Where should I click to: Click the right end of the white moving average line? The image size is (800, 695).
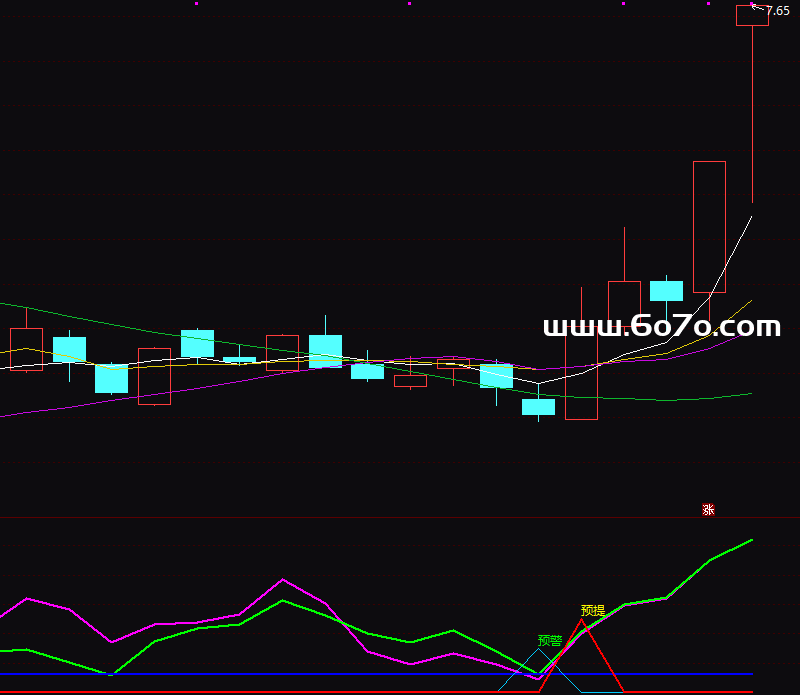pos(751,217)
